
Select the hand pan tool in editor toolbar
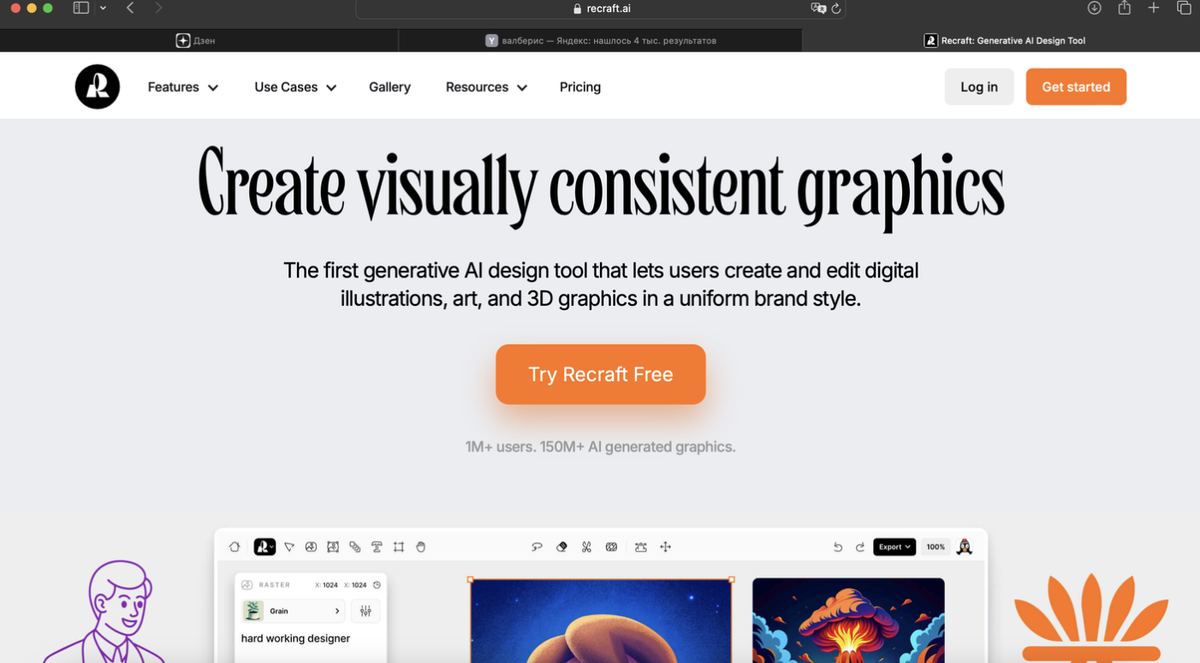(x=421, y=547)
